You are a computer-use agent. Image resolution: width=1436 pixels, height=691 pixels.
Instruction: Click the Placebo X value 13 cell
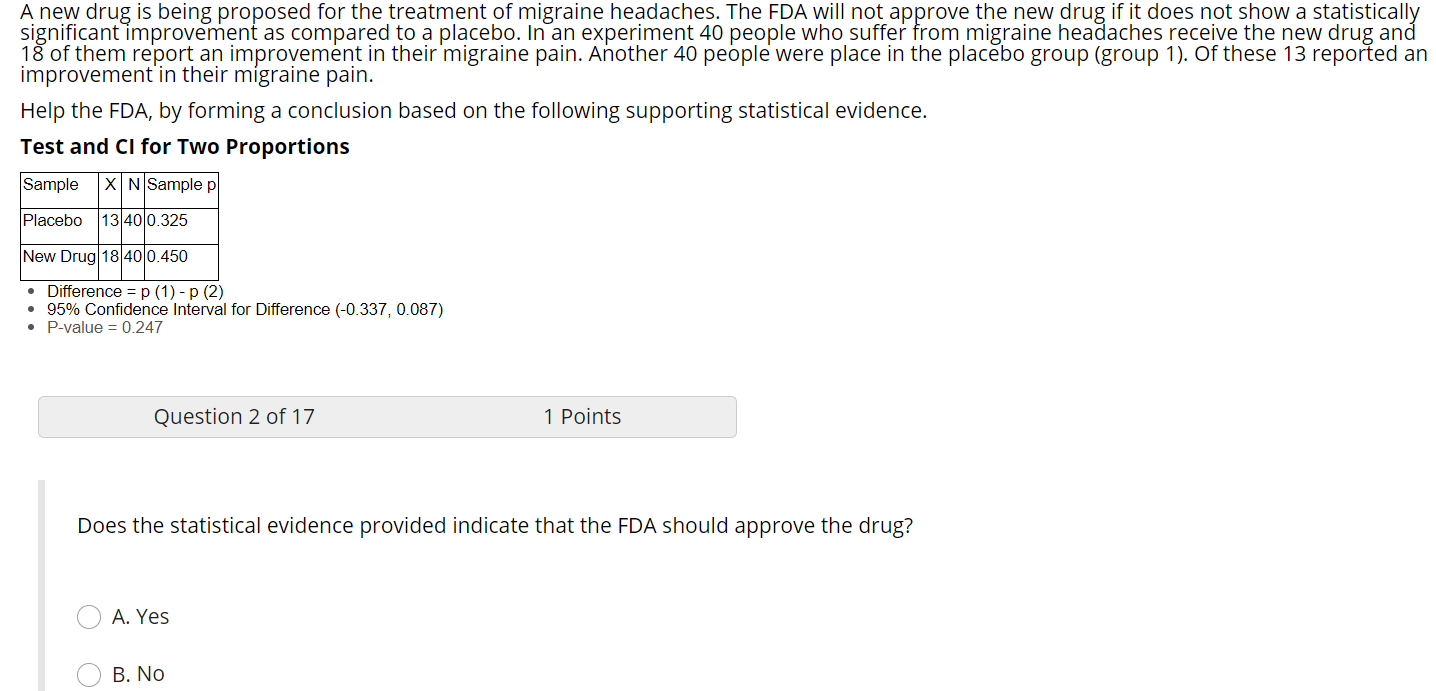110,221
